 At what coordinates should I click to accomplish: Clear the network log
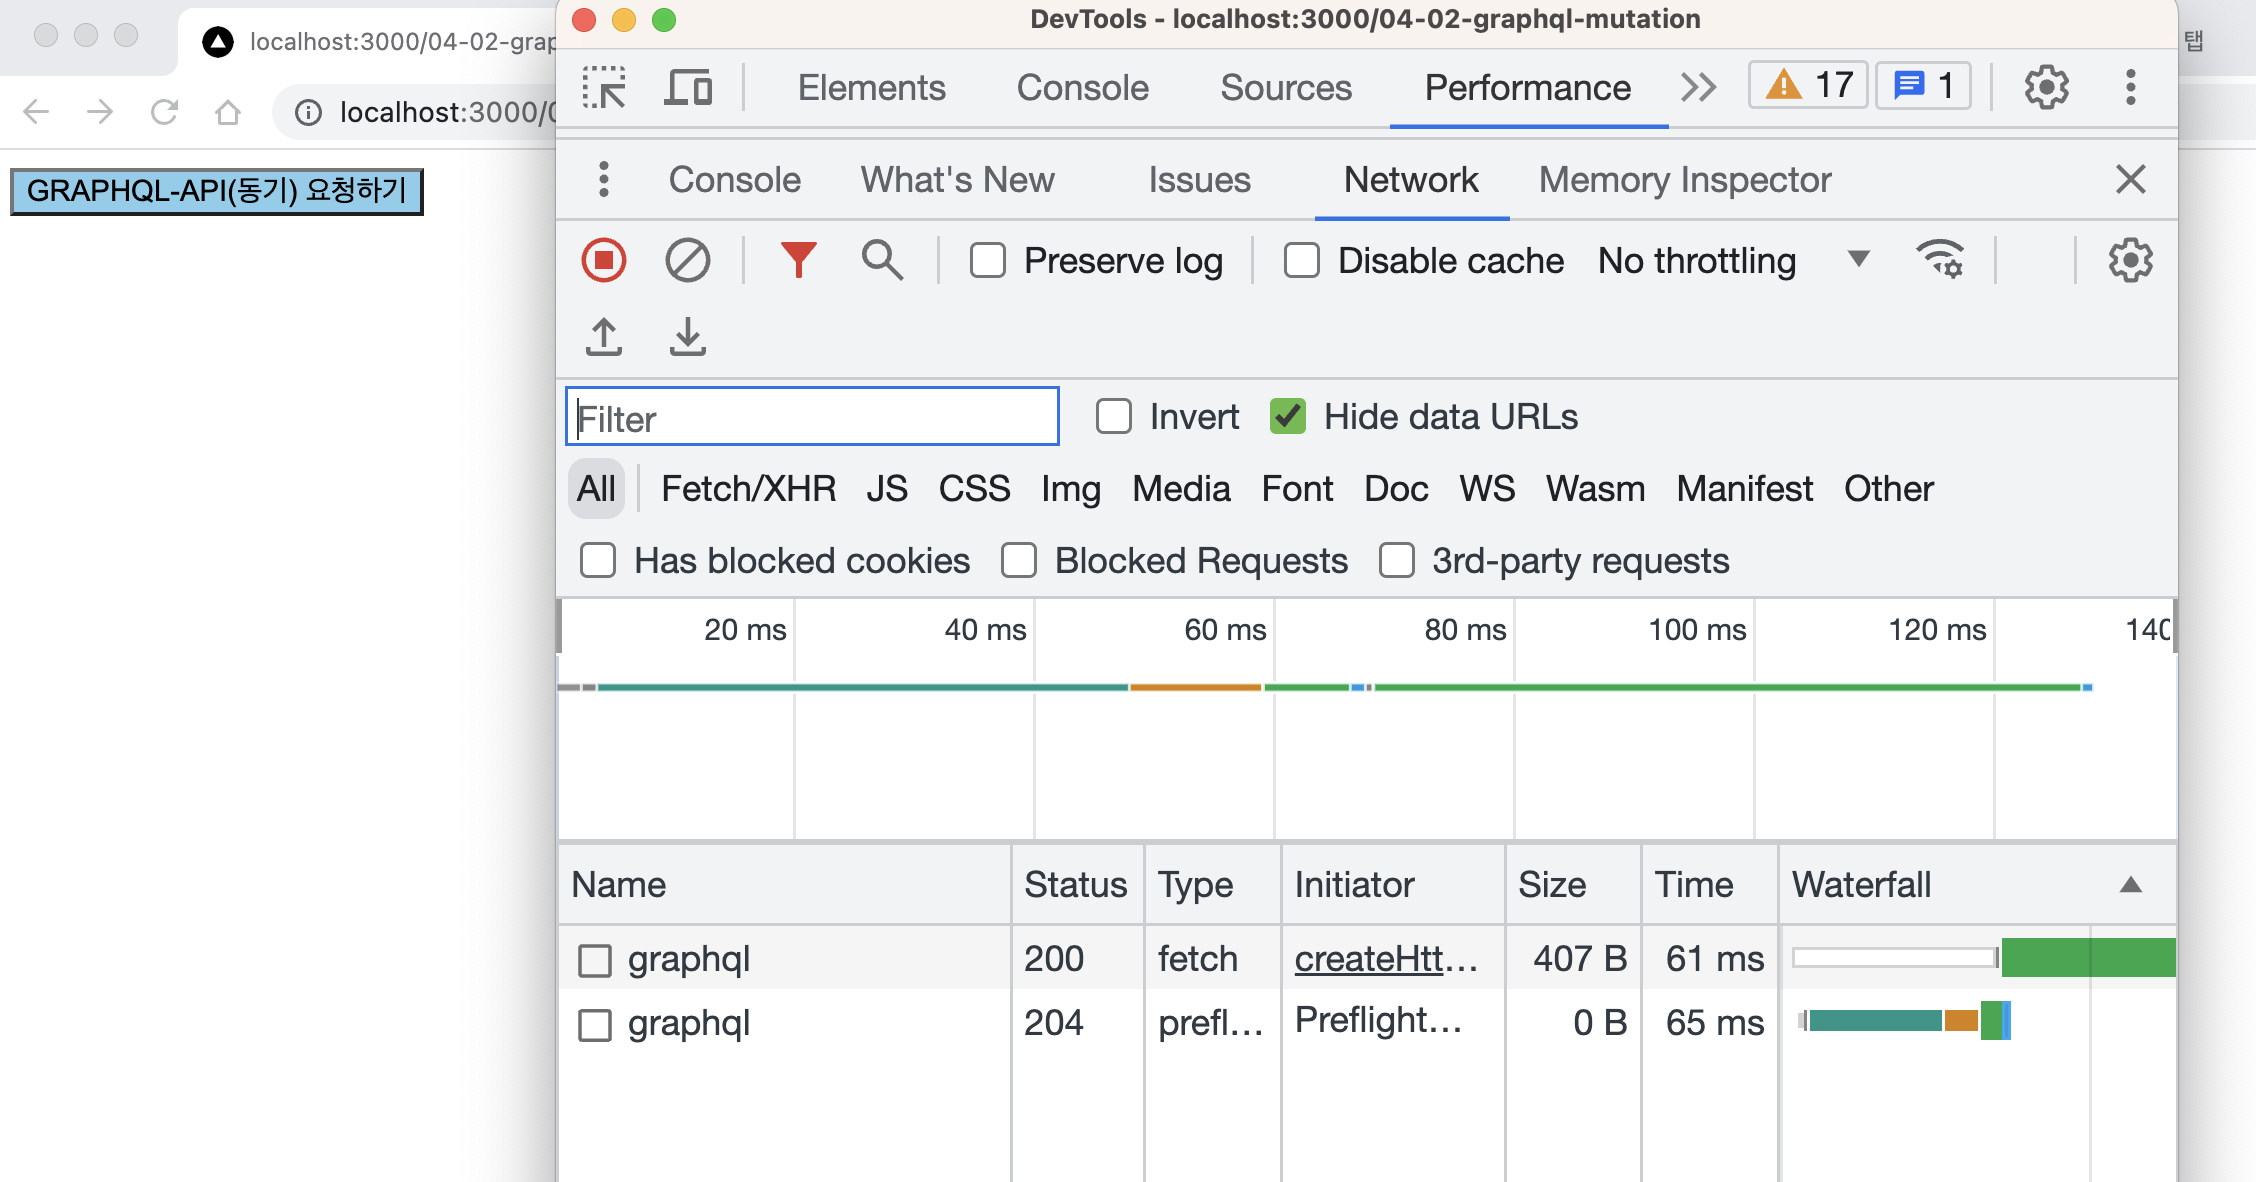688,261
